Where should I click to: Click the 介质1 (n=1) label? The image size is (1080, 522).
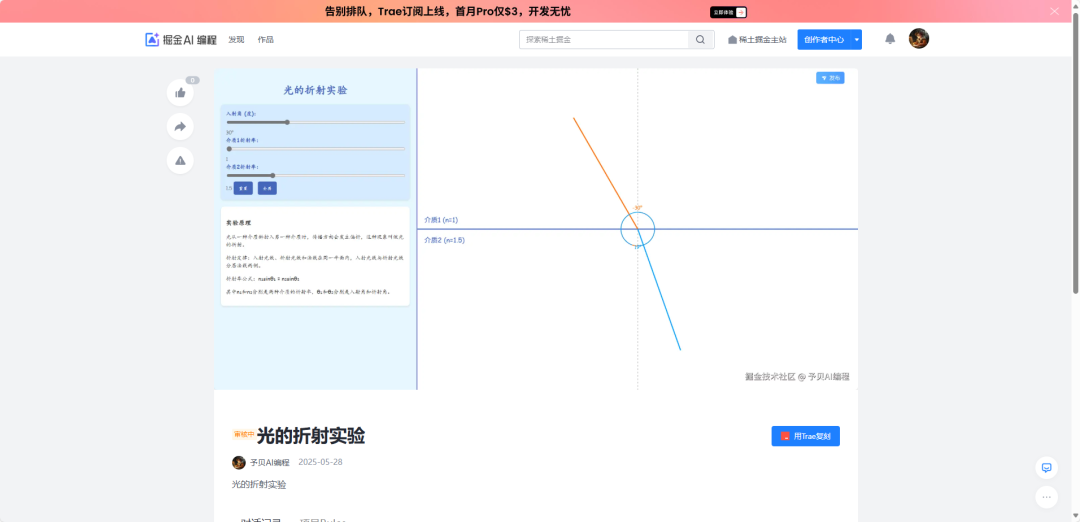(x=441, y=220)
